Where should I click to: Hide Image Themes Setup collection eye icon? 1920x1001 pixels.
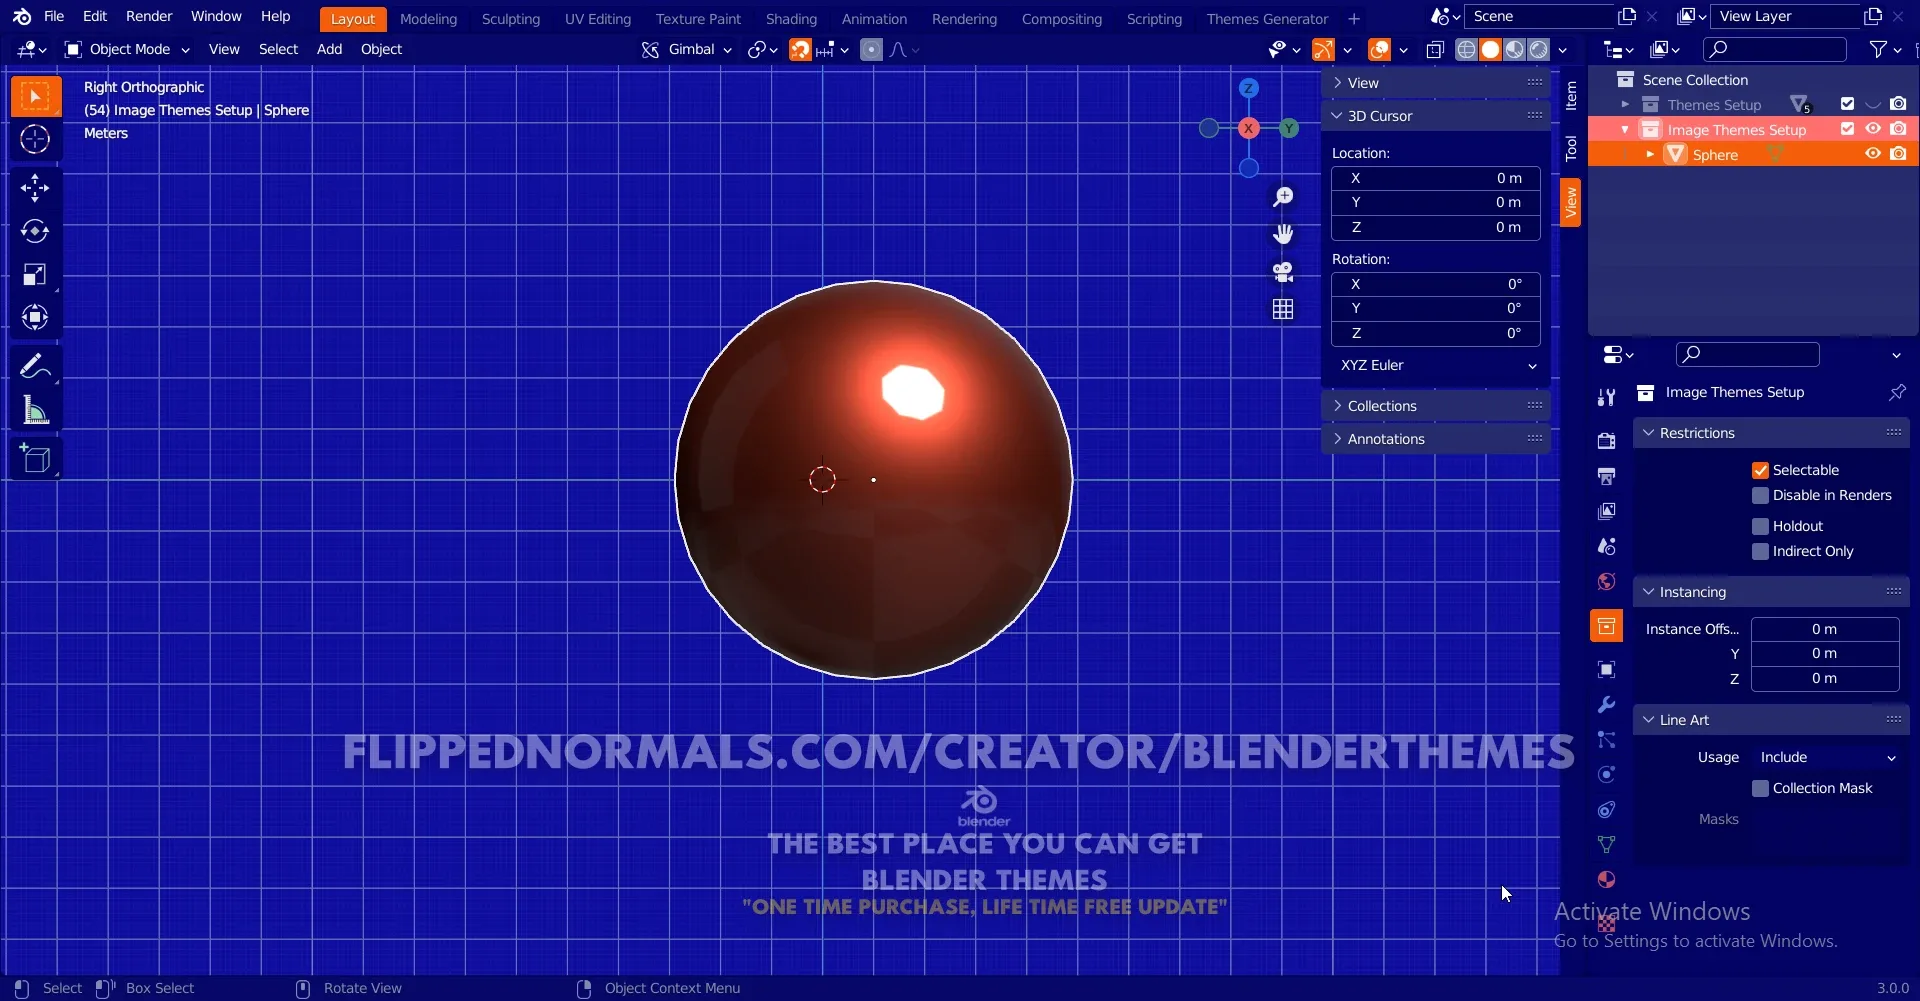pyautogui.click(x=1873, y=129)
